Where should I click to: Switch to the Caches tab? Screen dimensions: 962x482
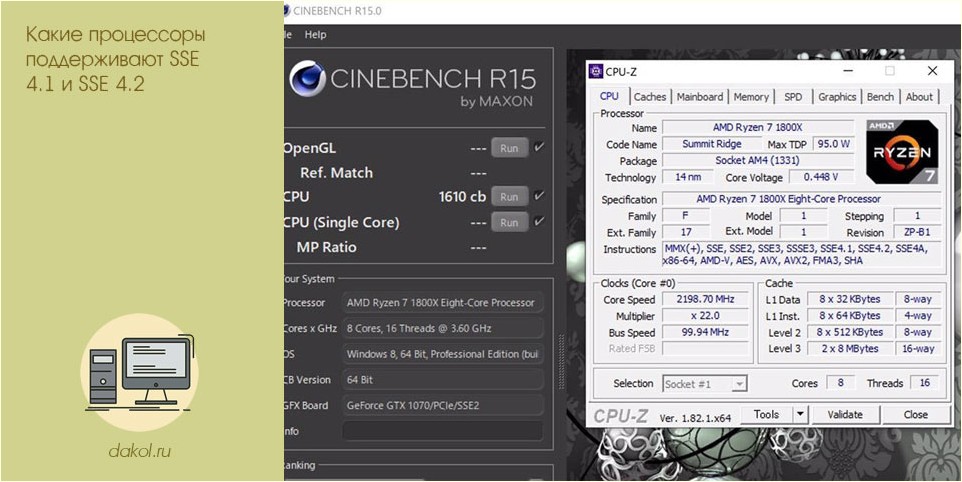[x=650, y=97]
